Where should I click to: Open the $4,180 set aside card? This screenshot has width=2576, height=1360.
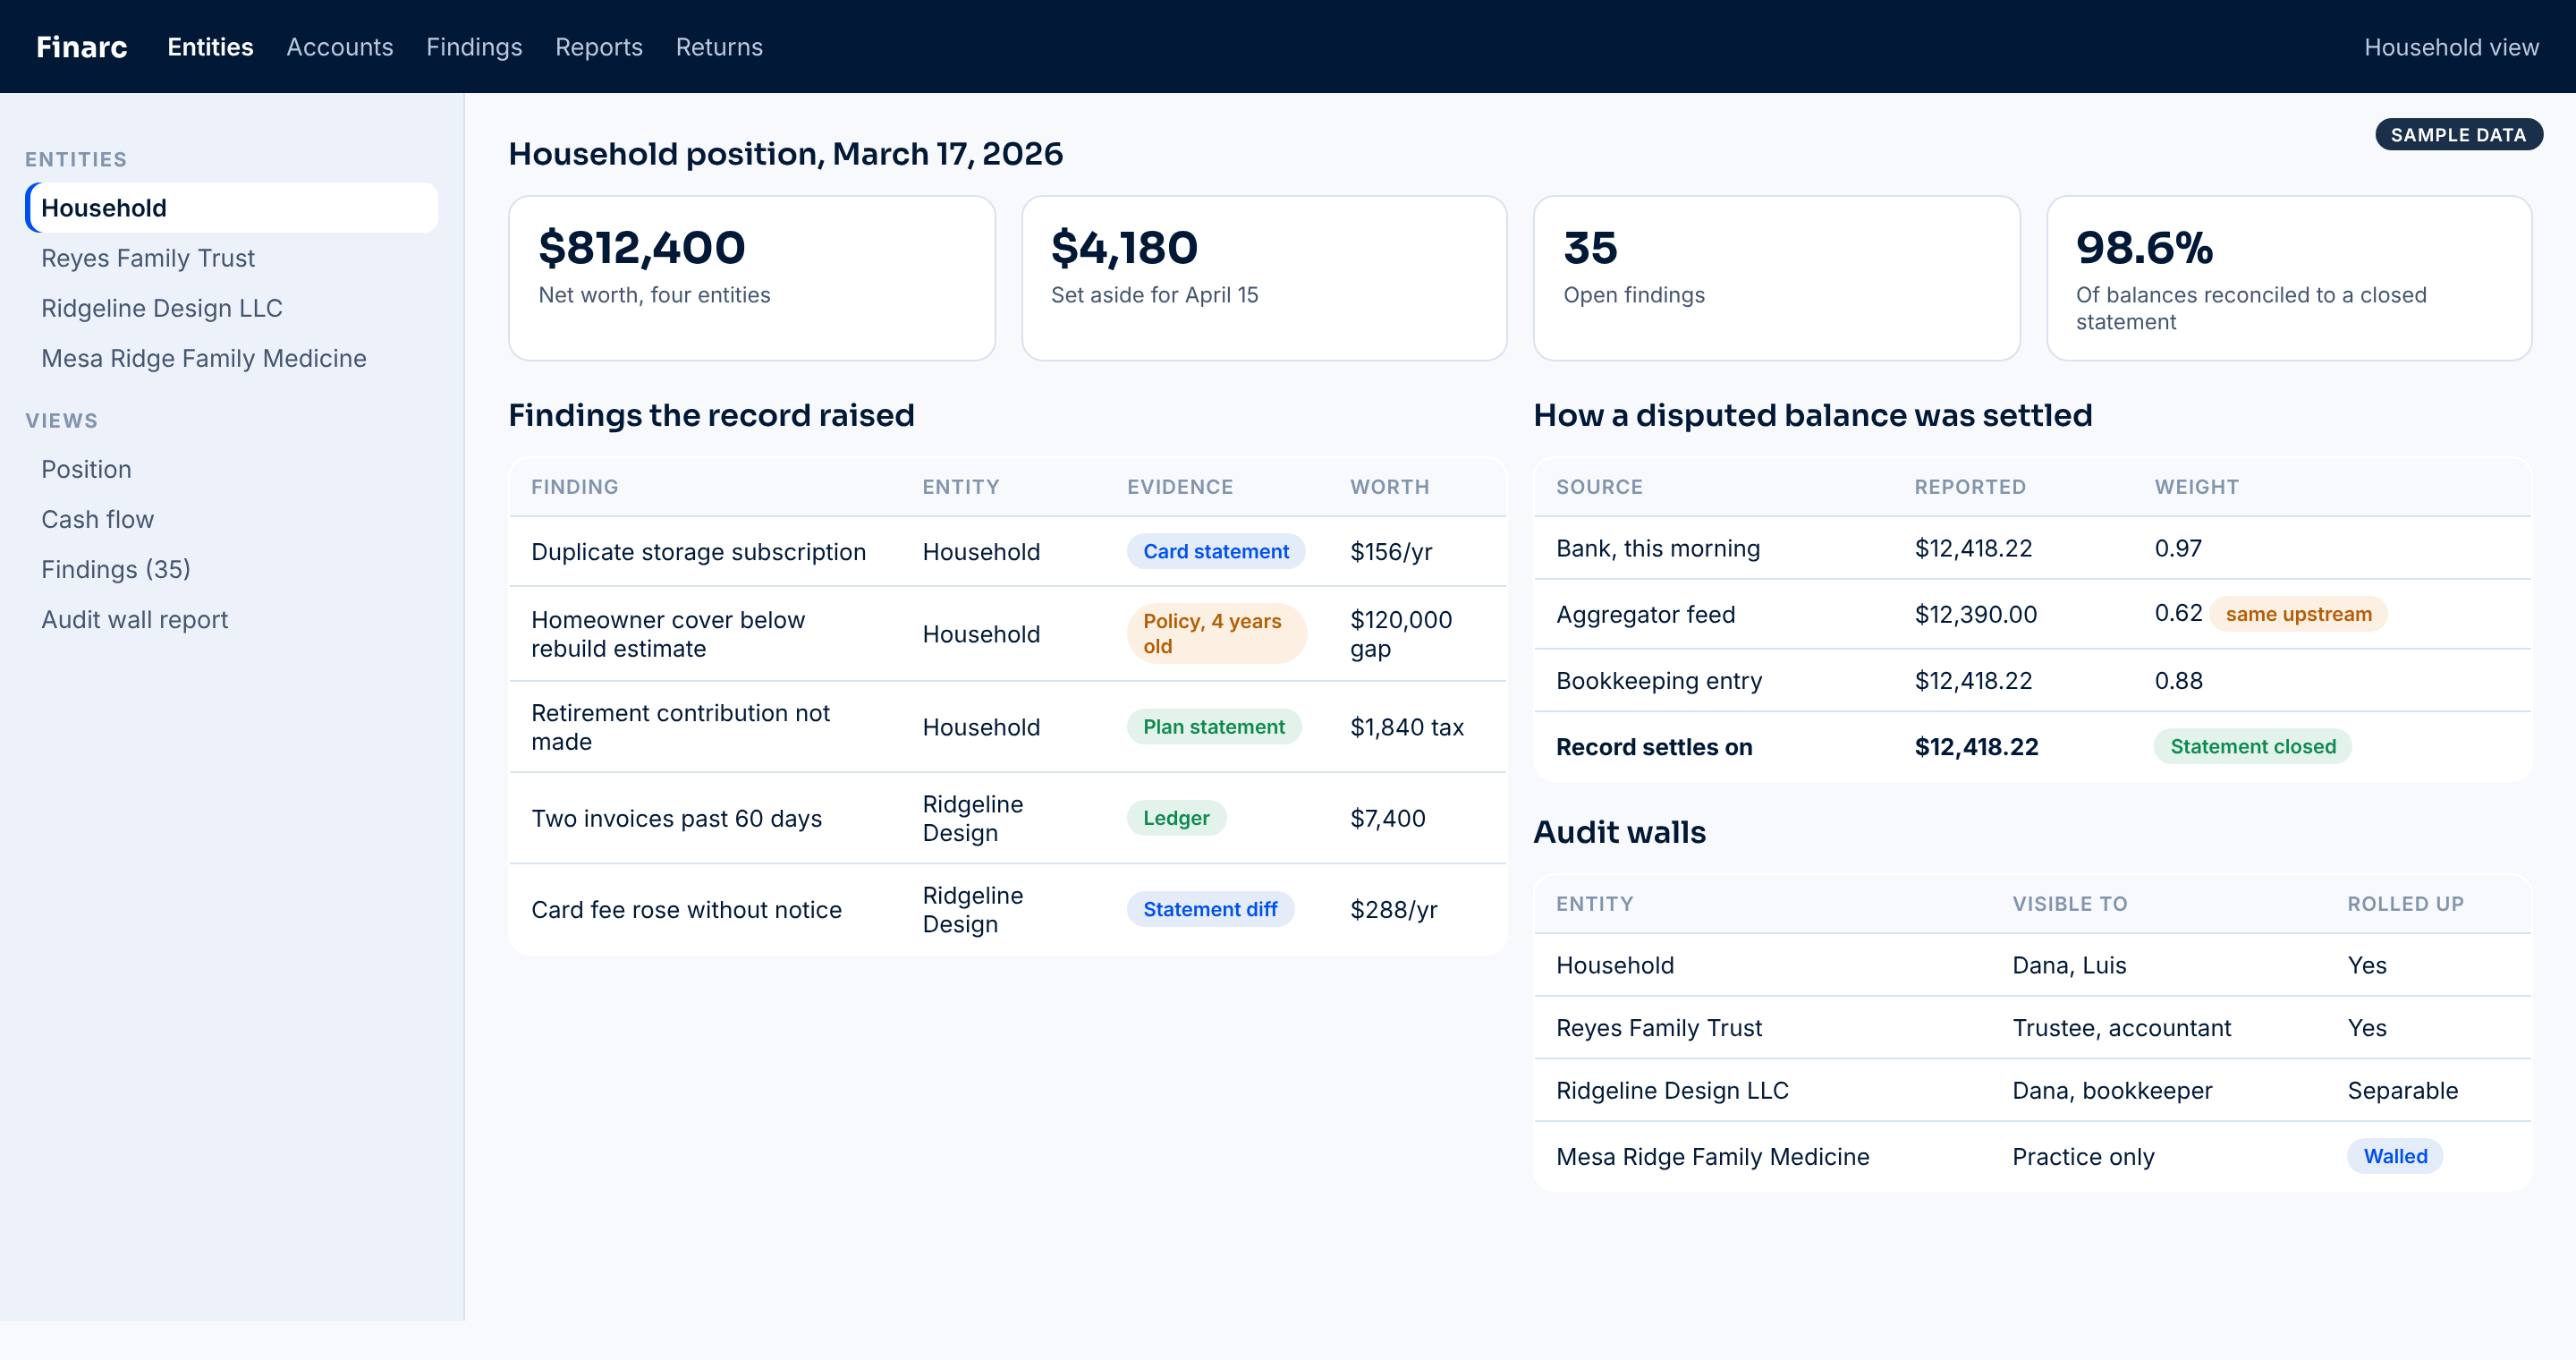coord(1264,278)
